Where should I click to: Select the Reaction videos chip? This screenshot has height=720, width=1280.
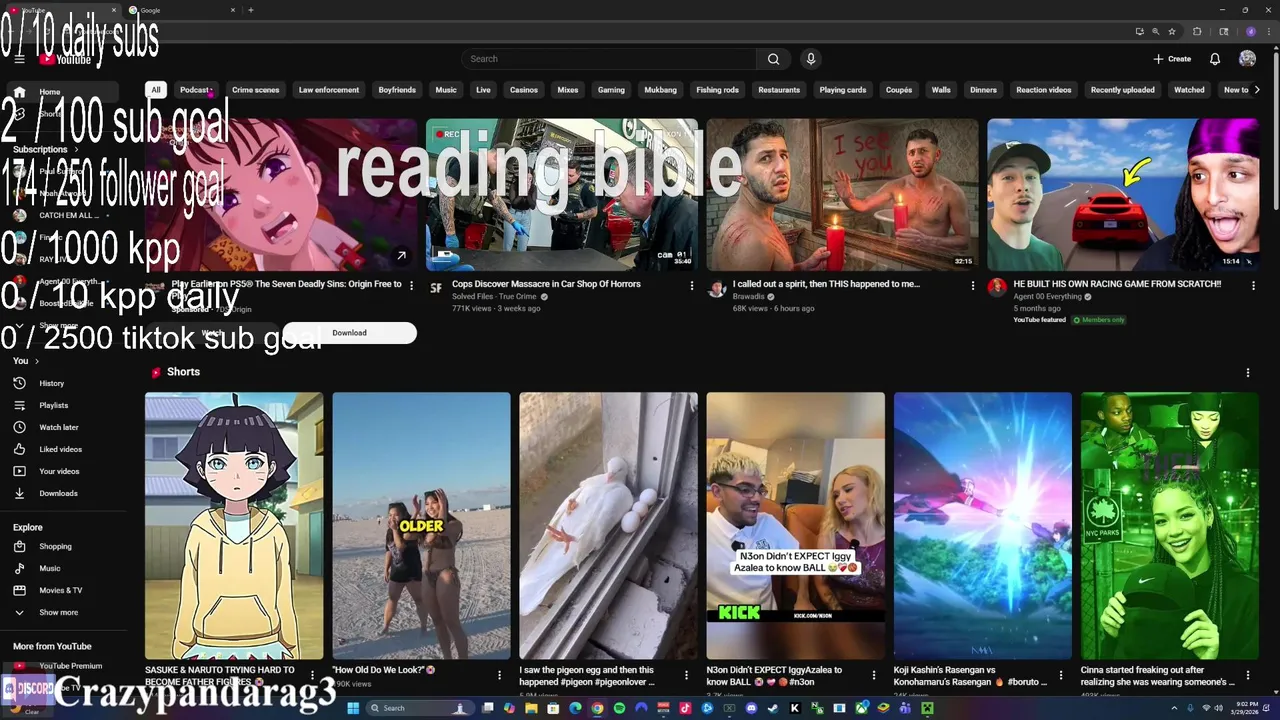1044,90
